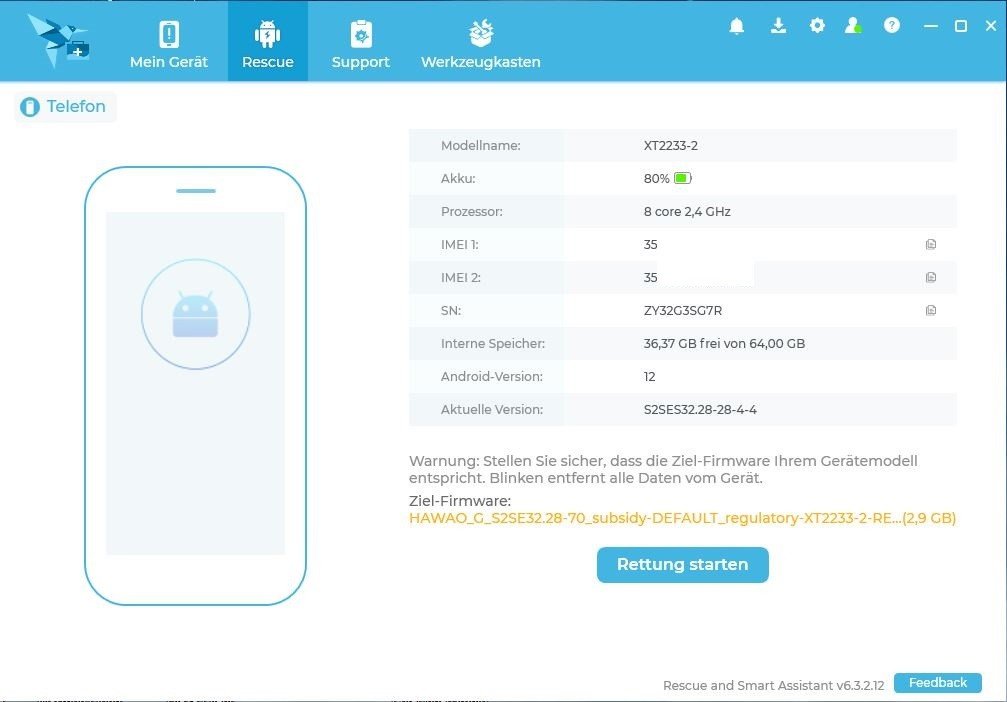Switch to the Rescue tab

coord(268,41)
